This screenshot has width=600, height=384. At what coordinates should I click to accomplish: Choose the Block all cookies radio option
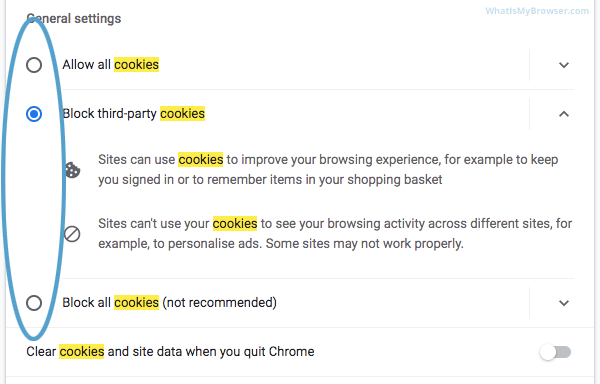point(34,303)
